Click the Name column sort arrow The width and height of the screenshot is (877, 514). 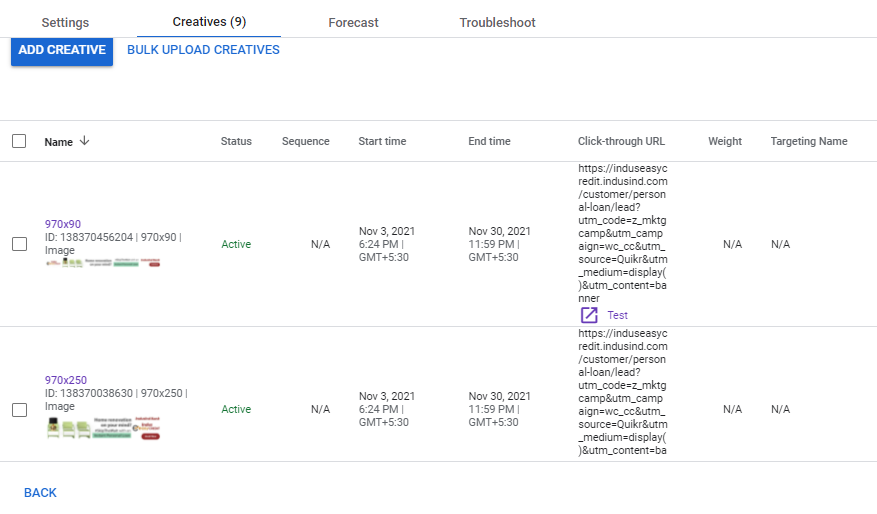[x=84, y=141]
